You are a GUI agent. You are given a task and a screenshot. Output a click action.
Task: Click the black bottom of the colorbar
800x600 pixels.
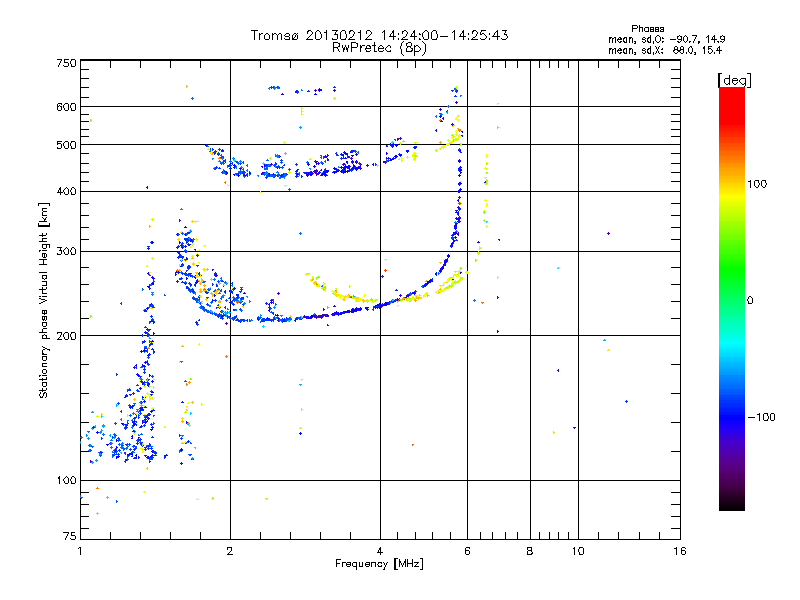tap(732, 503)
